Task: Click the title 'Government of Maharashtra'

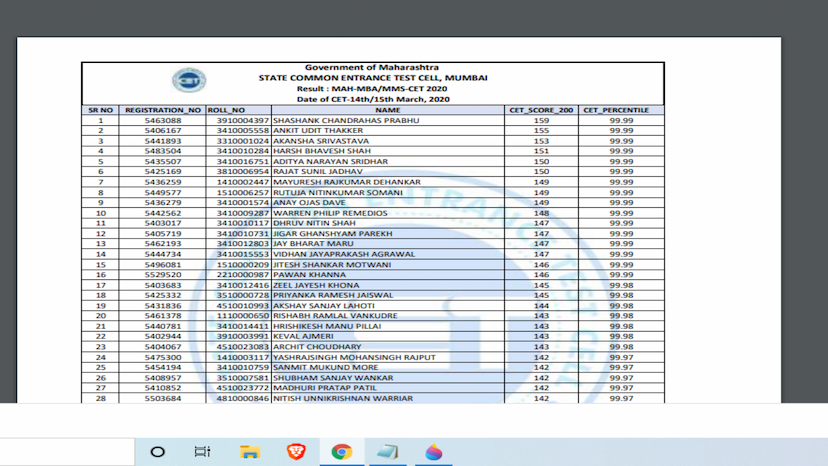Action: pos(372,67)
